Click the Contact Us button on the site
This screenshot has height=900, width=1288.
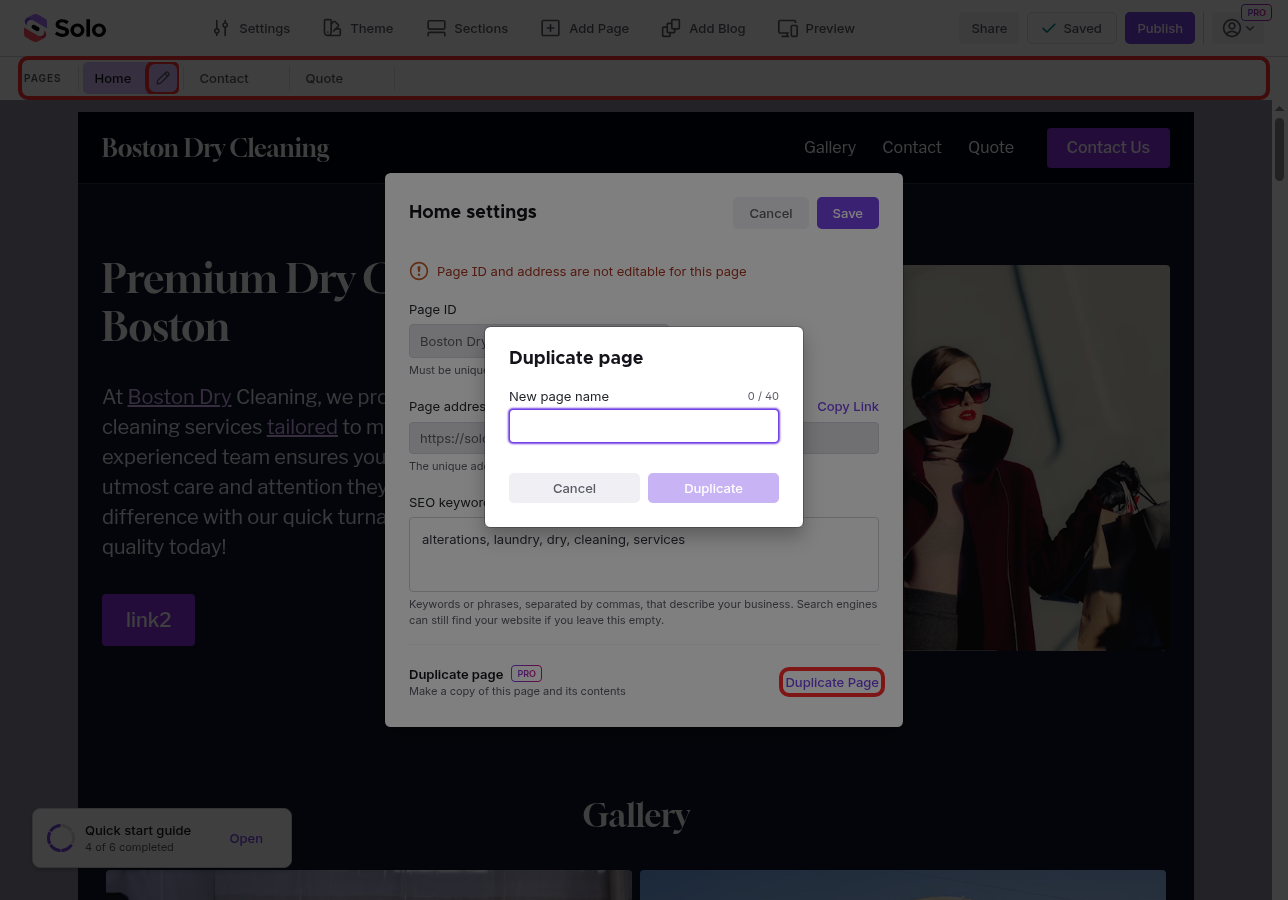[x=1108, y=147]
